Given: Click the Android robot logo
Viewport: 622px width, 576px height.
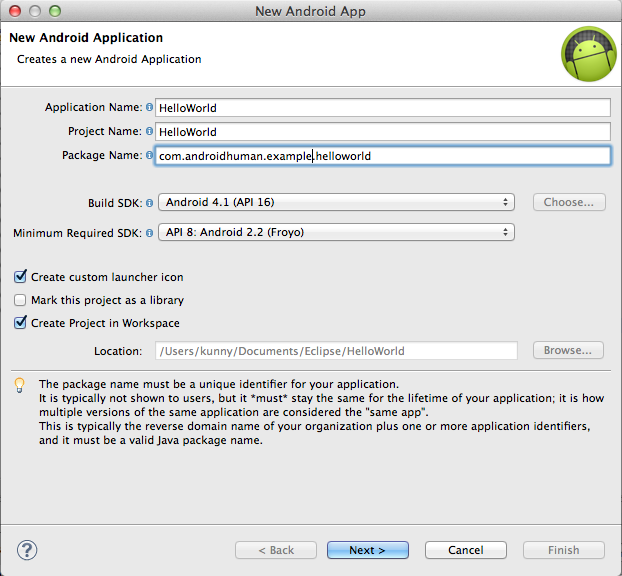Looking at the screenshot, I should pyautogui.click(x=589, y=54).
